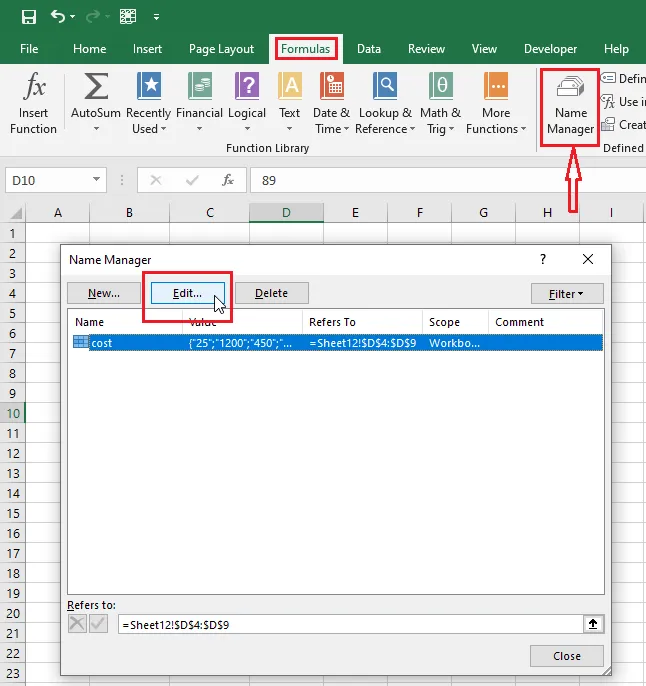
Task: Click the Name Manager help question mark
Action: [543, 259]
